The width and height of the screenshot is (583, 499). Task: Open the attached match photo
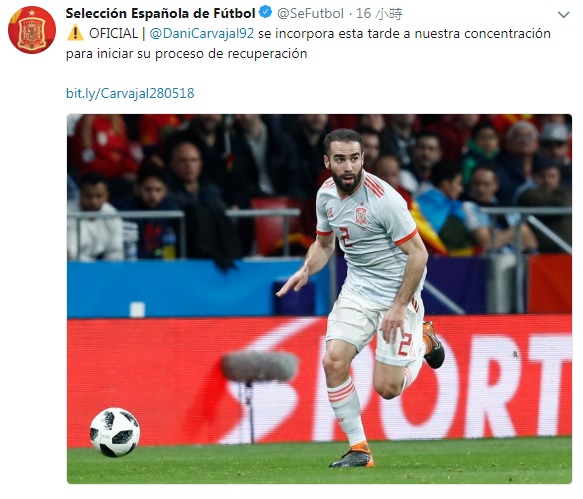click(319, 299)
